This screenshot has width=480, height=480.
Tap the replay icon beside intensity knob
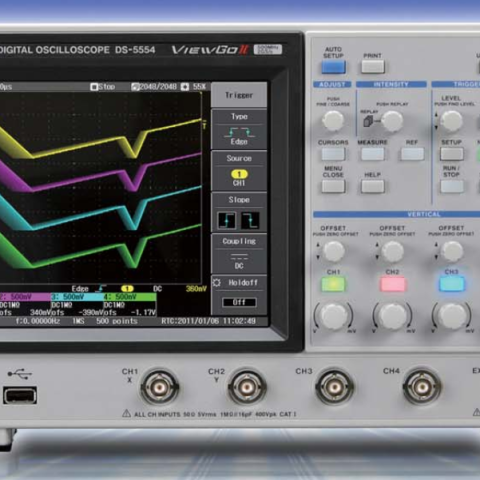pos(368,121)
